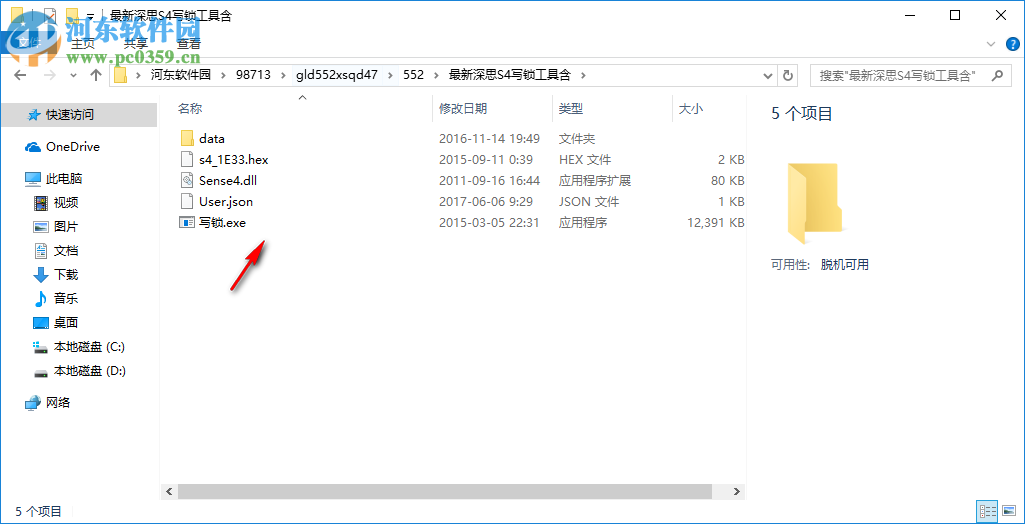The image size is (1025, 524).
Task: Click the 本地磁盘 (D:) drive icon
Action: click(x=41, y=372)
